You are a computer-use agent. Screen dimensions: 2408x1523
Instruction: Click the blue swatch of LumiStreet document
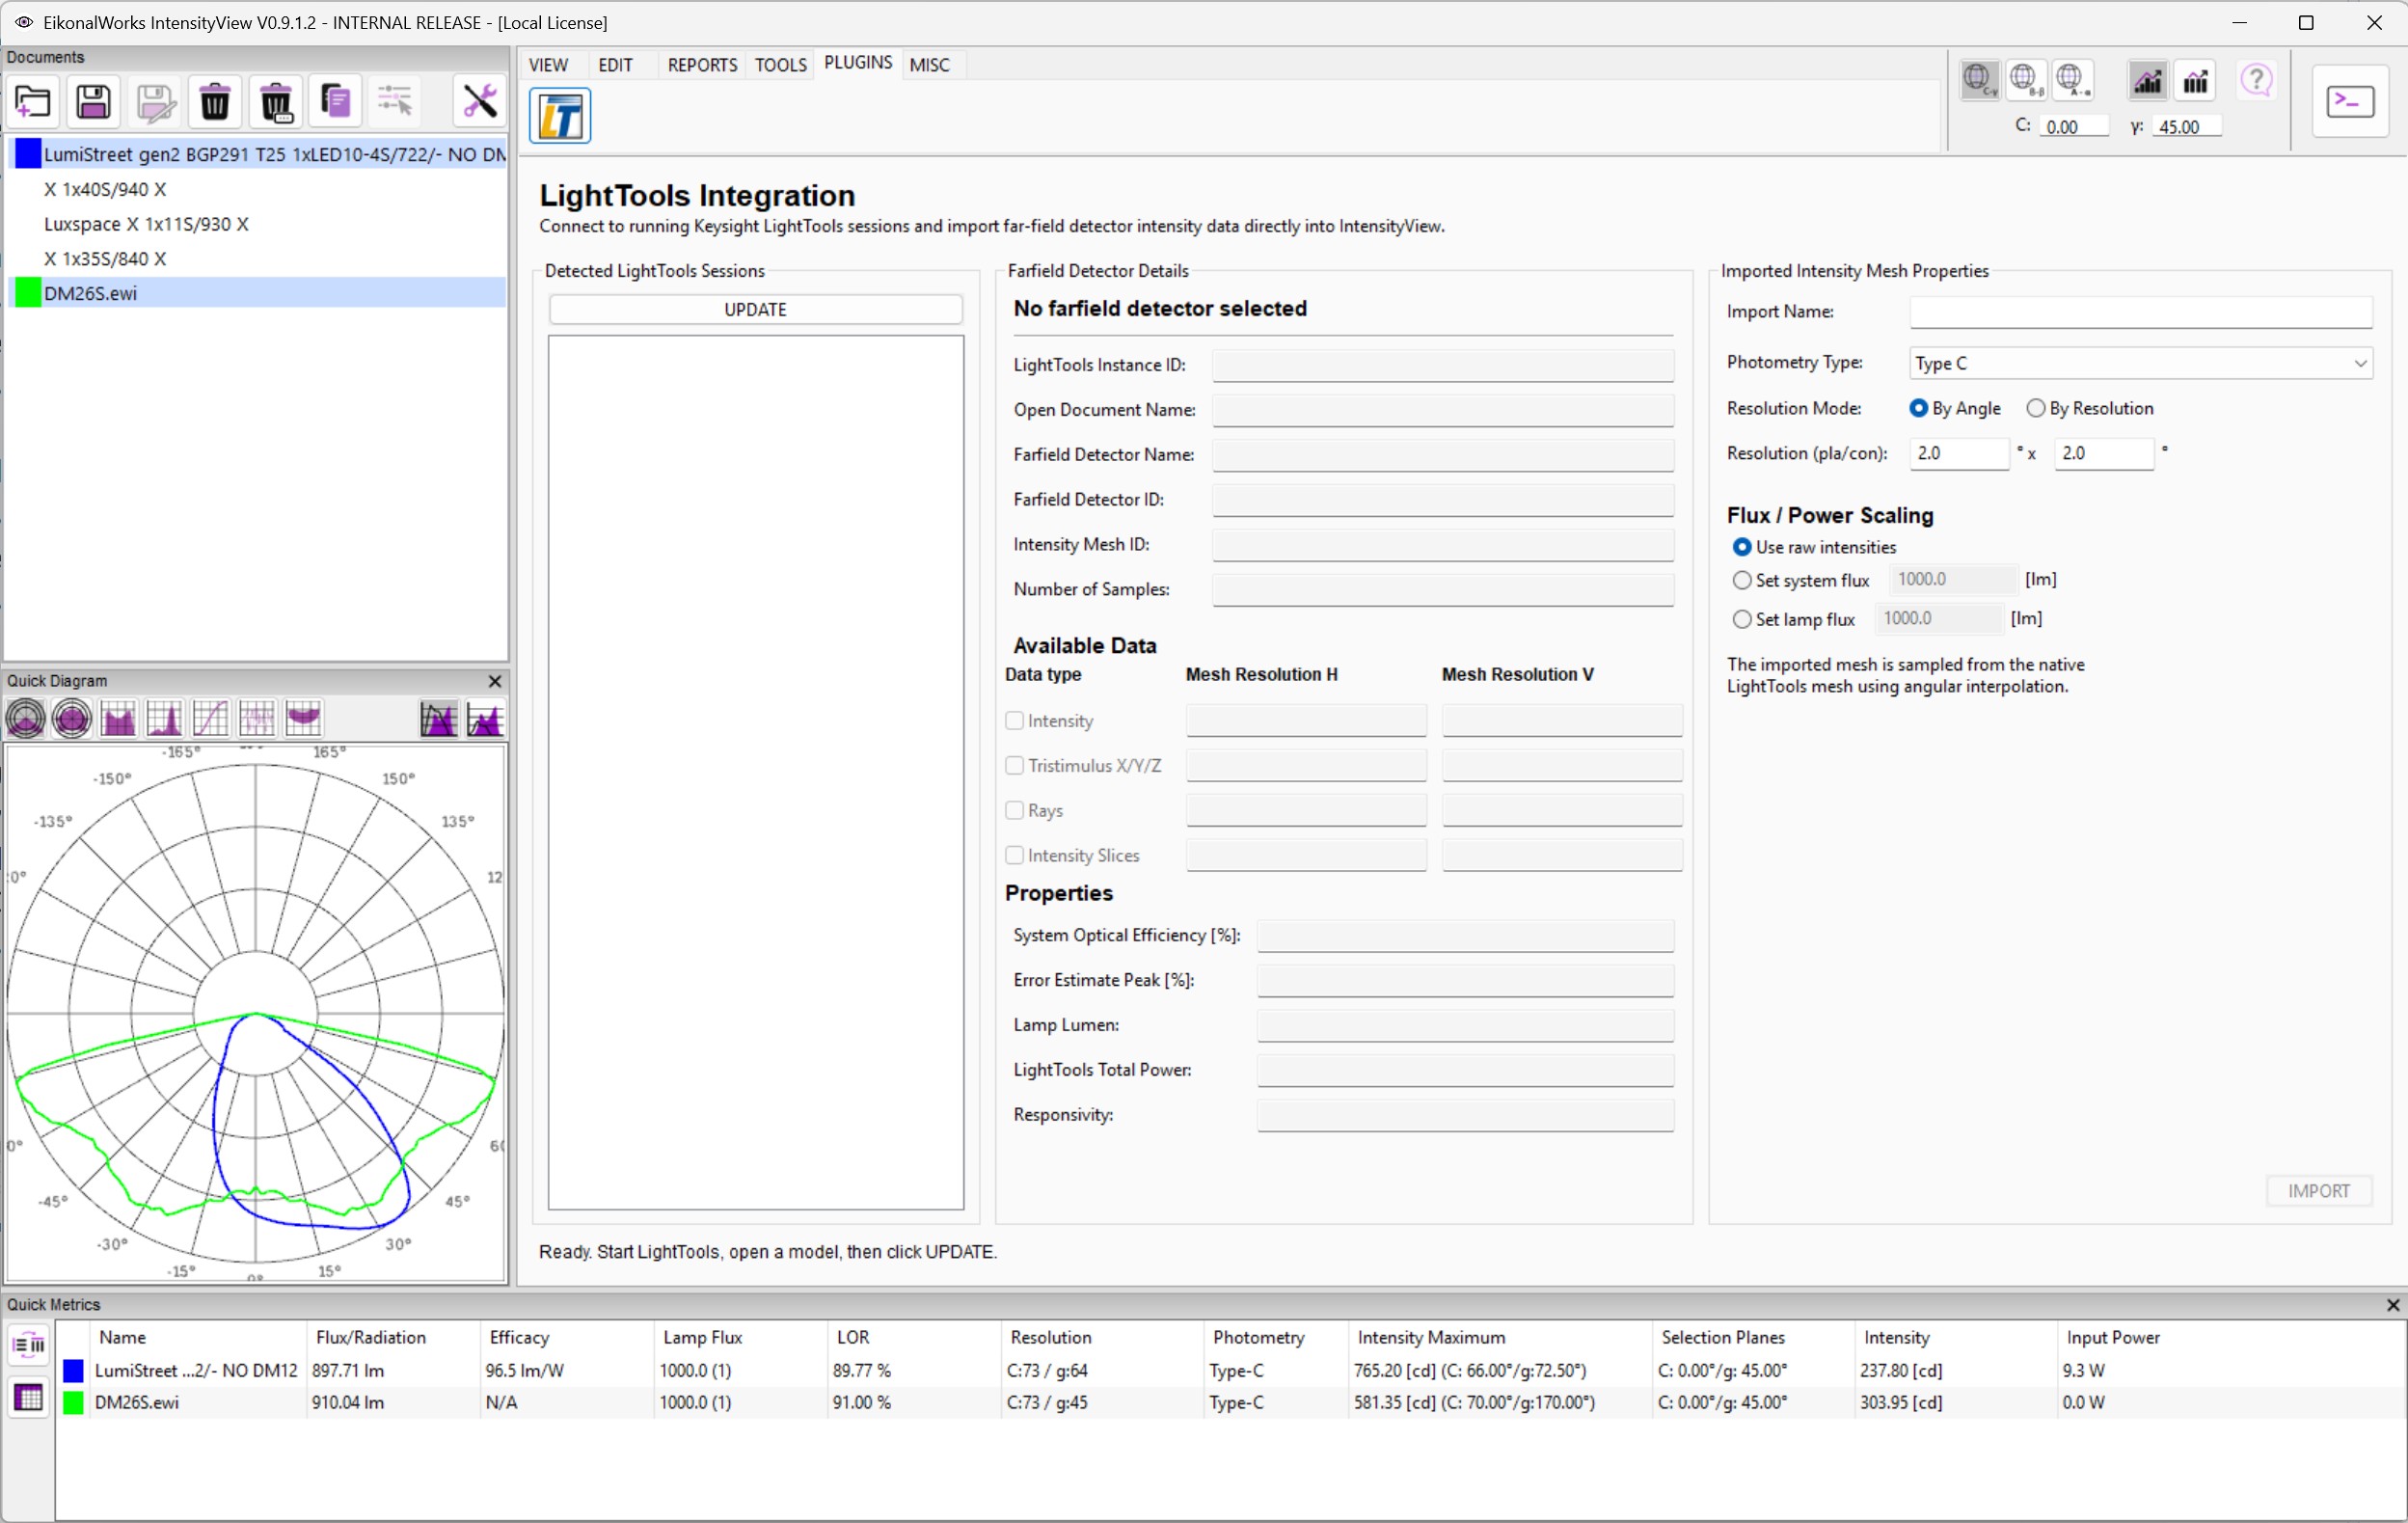(28, 154)
